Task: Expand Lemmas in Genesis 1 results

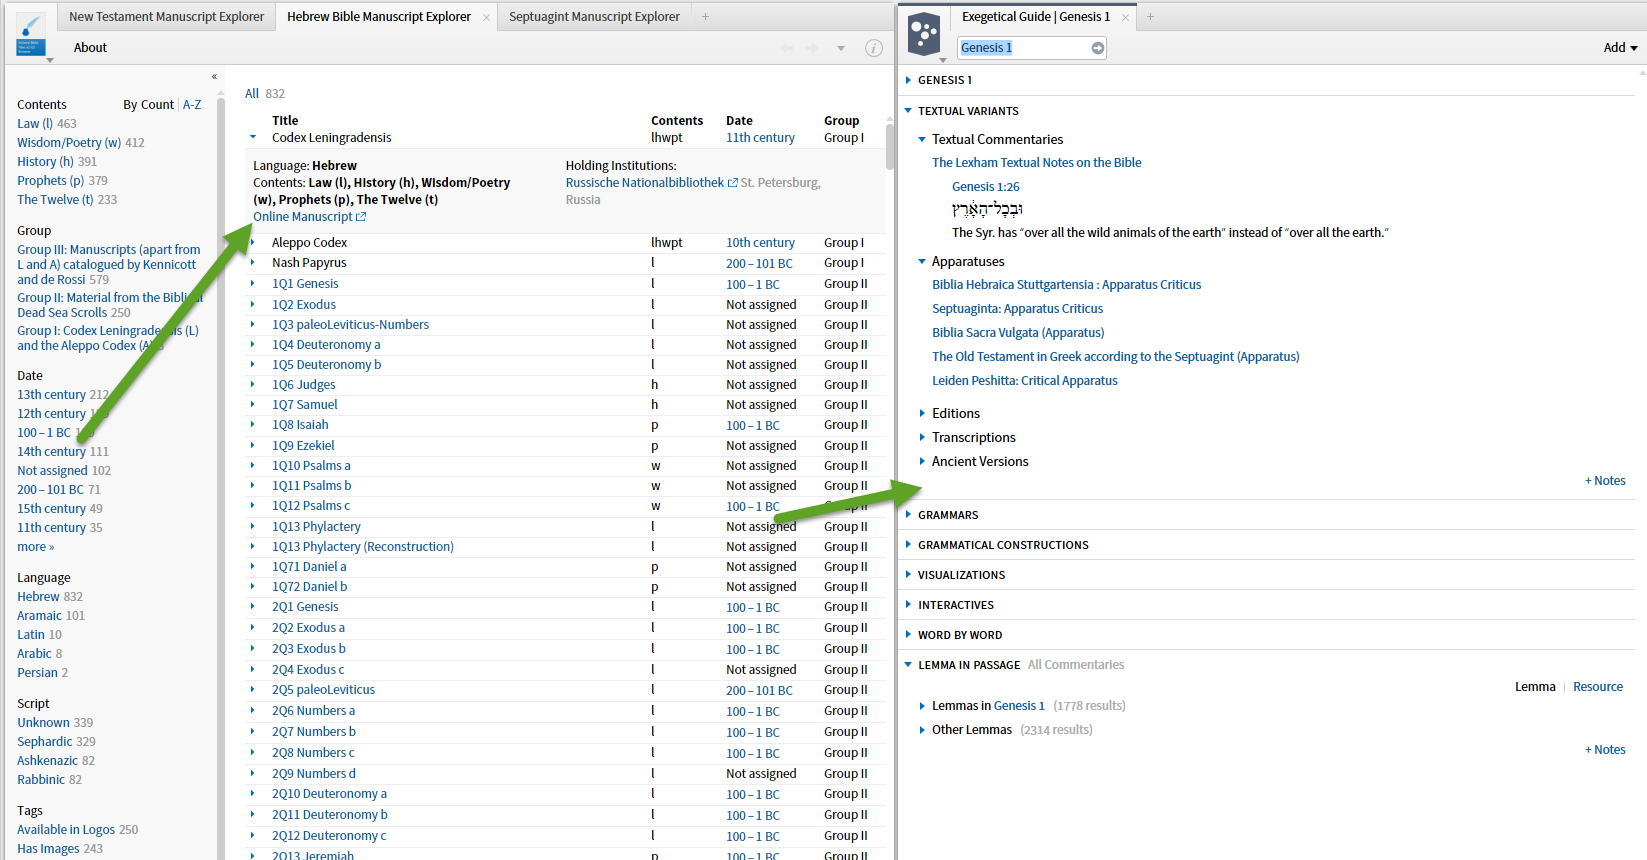Action: (x=922, y=706)
